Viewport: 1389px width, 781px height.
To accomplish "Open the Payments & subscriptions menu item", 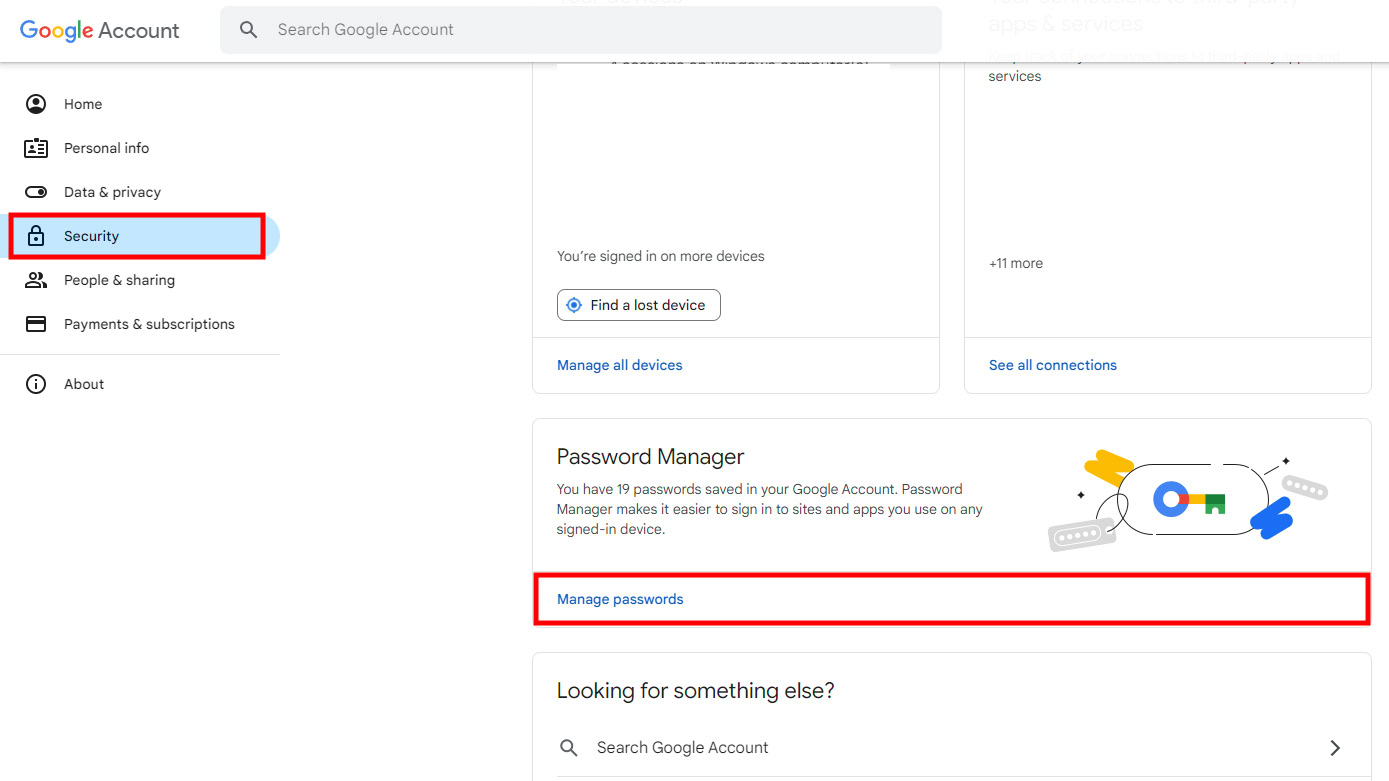I will 149,324.
